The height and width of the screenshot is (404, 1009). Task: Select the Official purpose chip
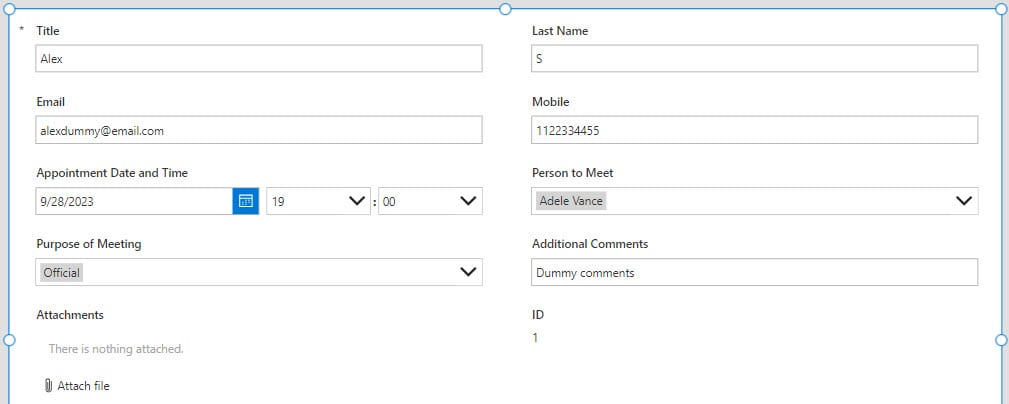62,272
